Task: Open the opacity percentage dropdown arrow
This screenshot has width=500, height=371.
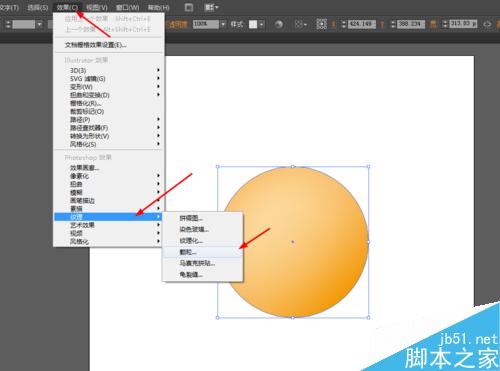Action: pos(223,24)
